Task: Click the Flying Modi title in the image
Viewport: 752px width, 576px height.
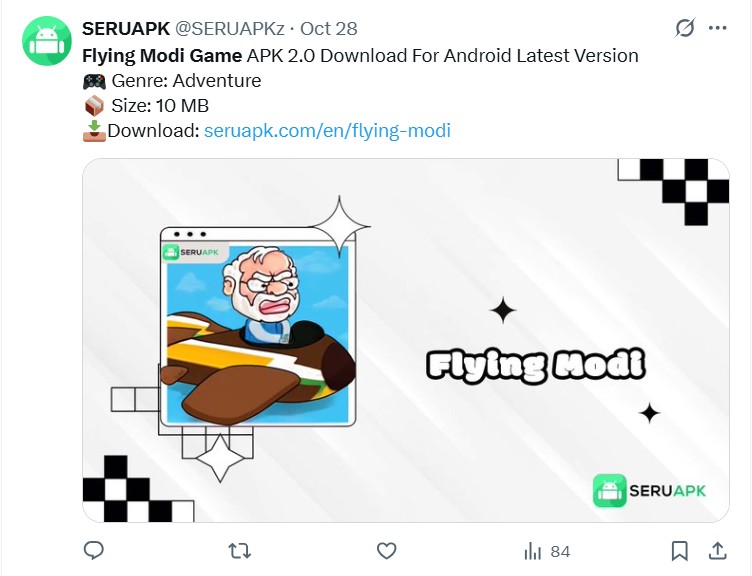Action: click(x=535, y=366)
